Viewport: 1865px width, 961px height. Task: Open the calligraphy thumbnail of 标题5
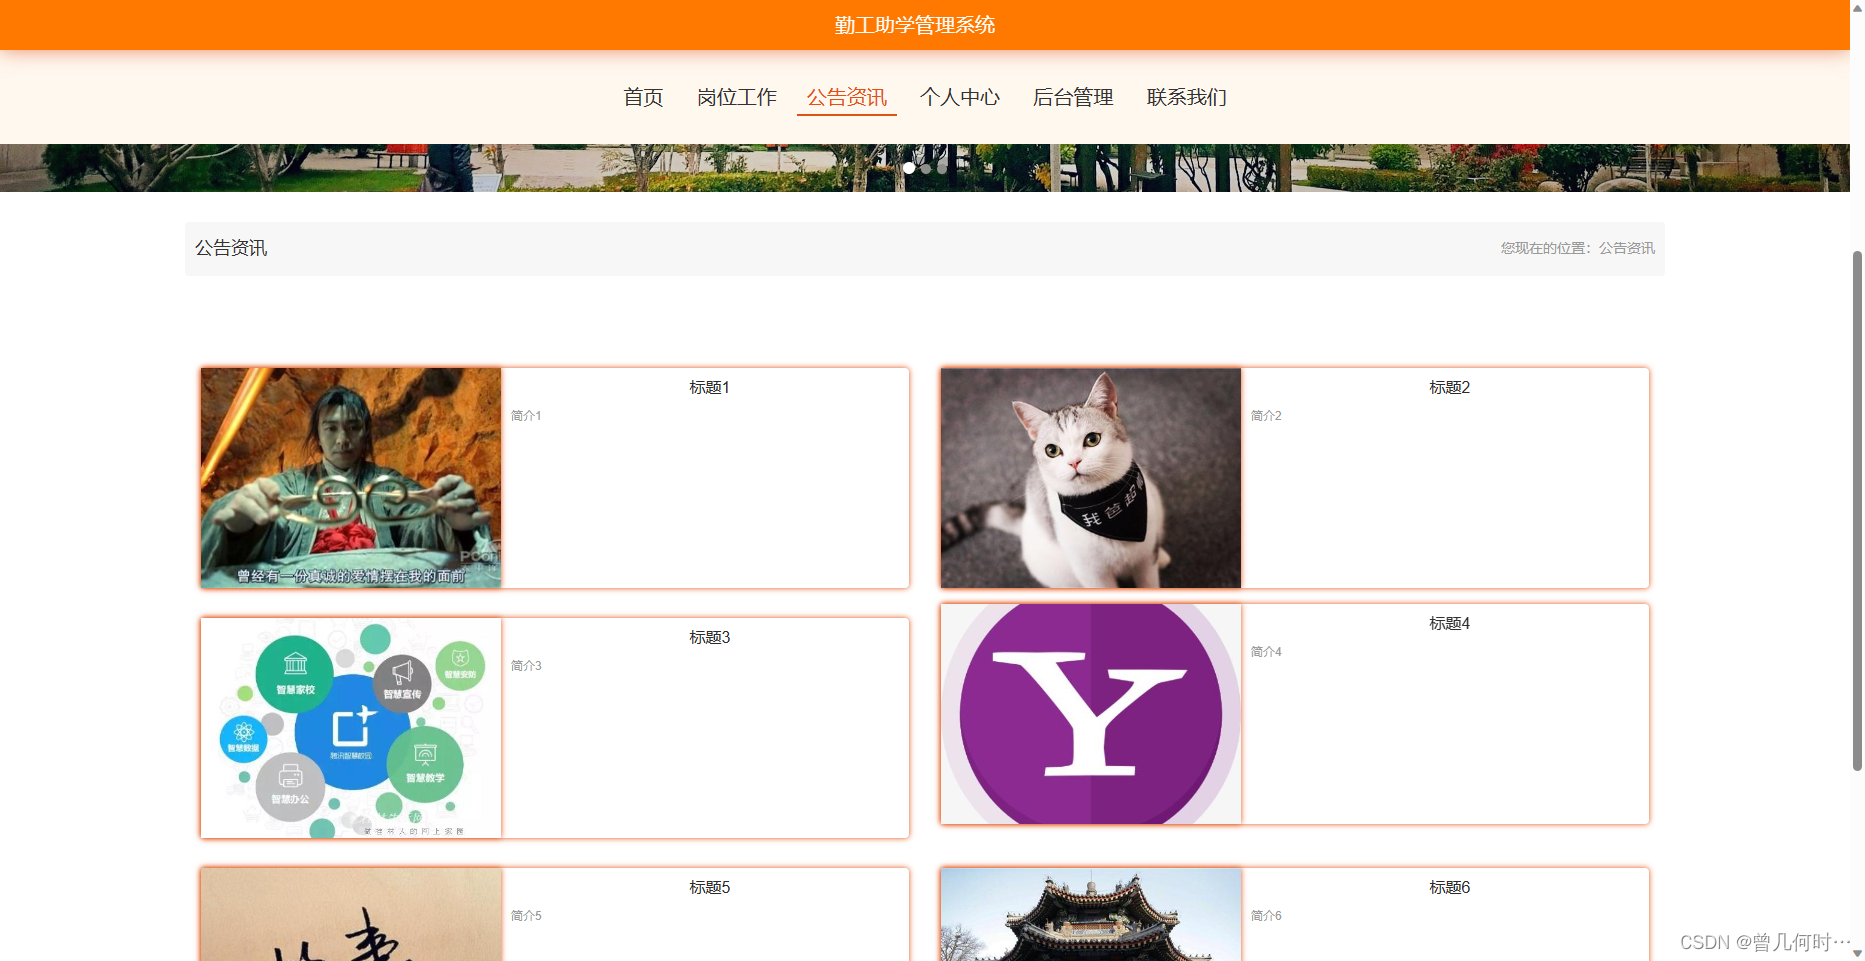[x=351, y=914]
